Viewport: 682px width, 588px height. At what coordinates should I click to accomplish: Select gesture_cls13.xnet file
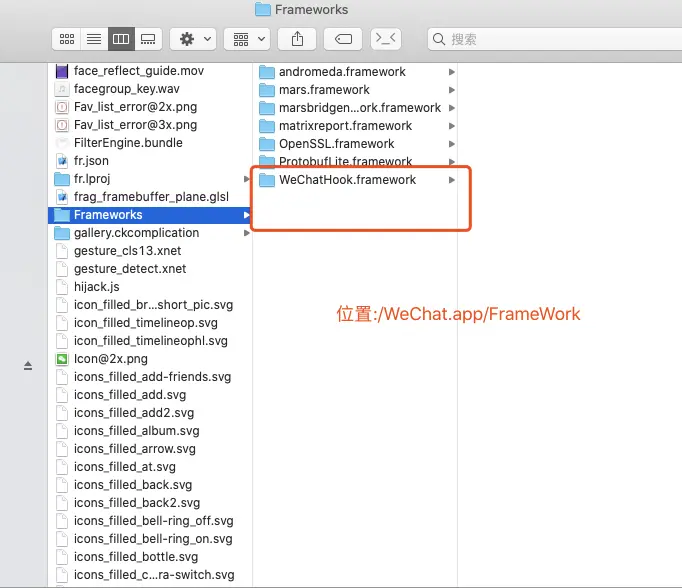(x=127, y=251)
